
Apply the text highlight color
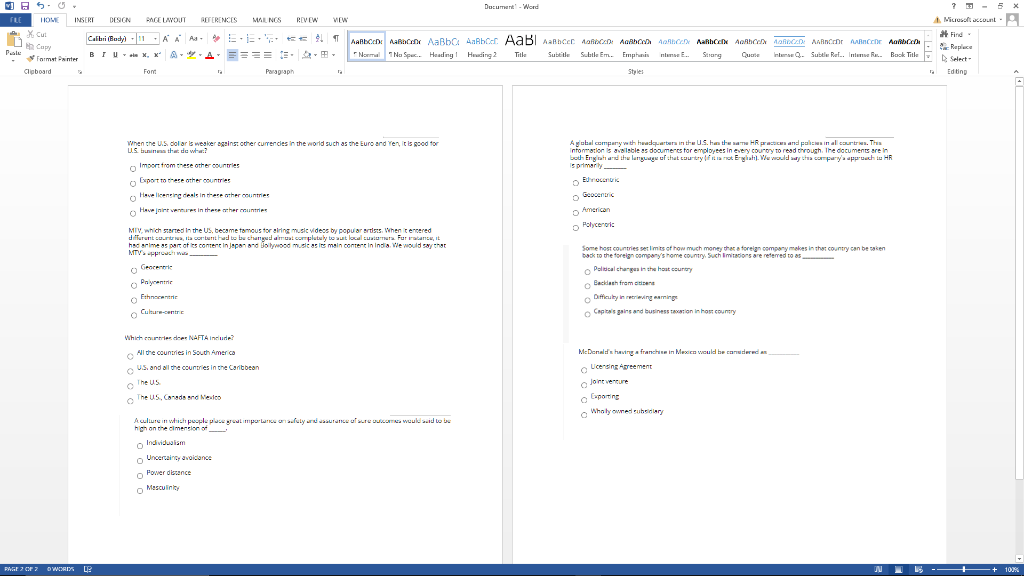pyautogui.click(x=191, y=55)
